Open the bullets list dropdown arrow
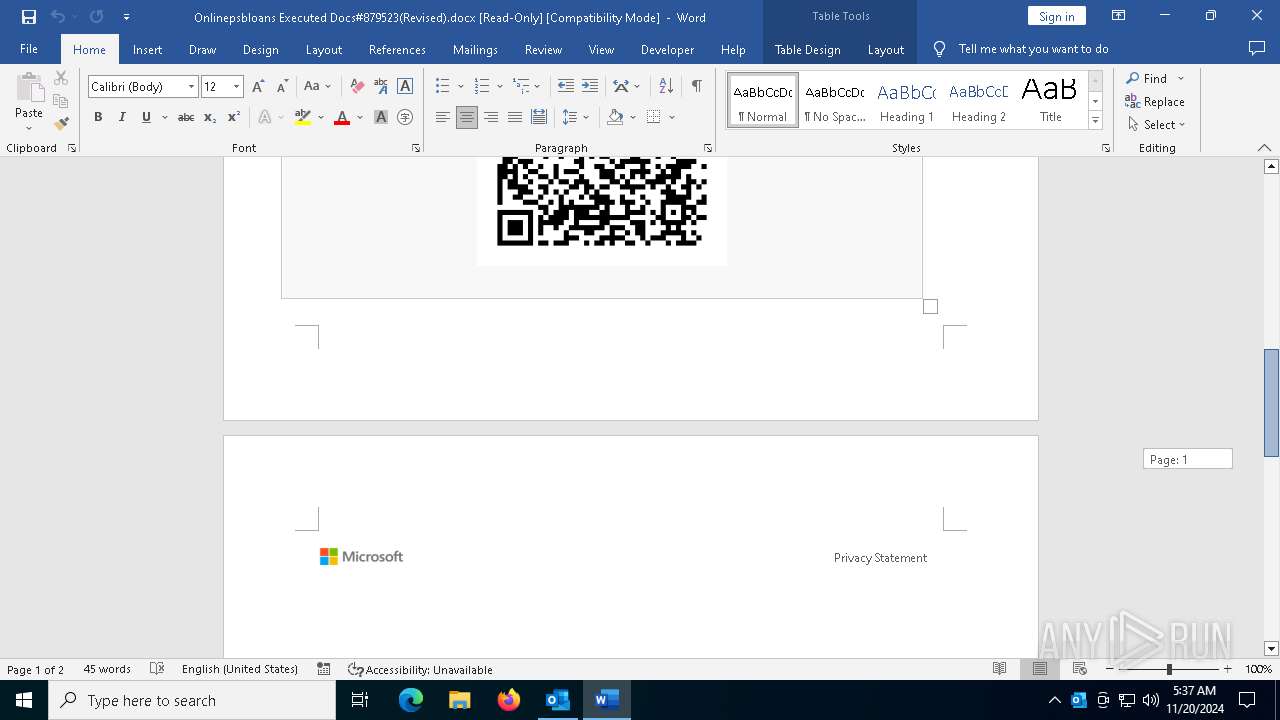Image resolution: width=1280 pixels, height=720 pixels. 460,87
